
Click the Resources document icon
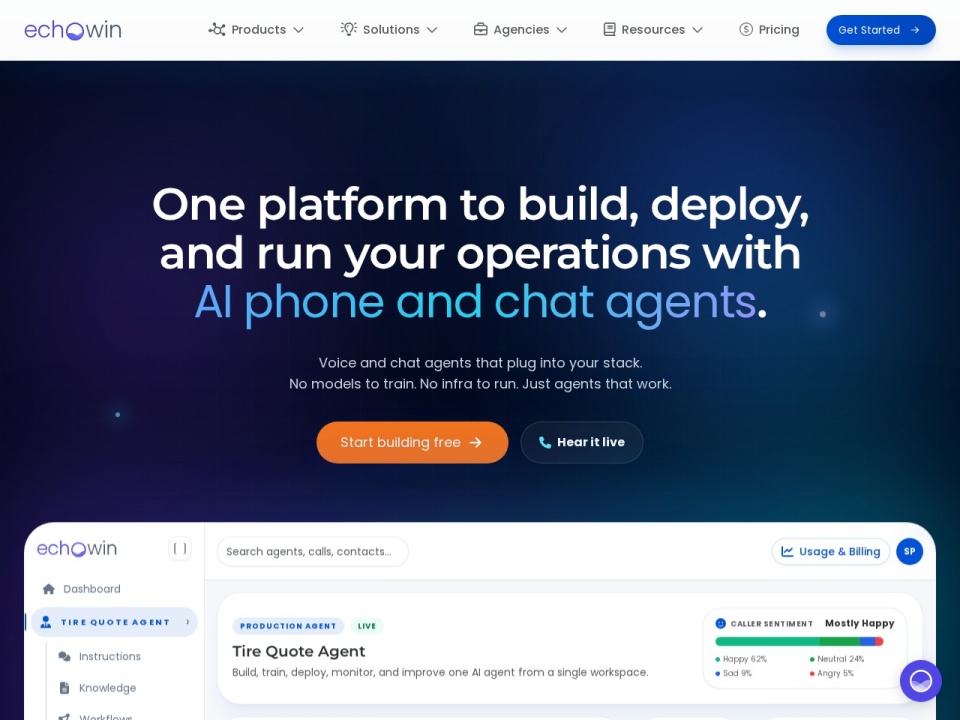(x=609, y=29)
